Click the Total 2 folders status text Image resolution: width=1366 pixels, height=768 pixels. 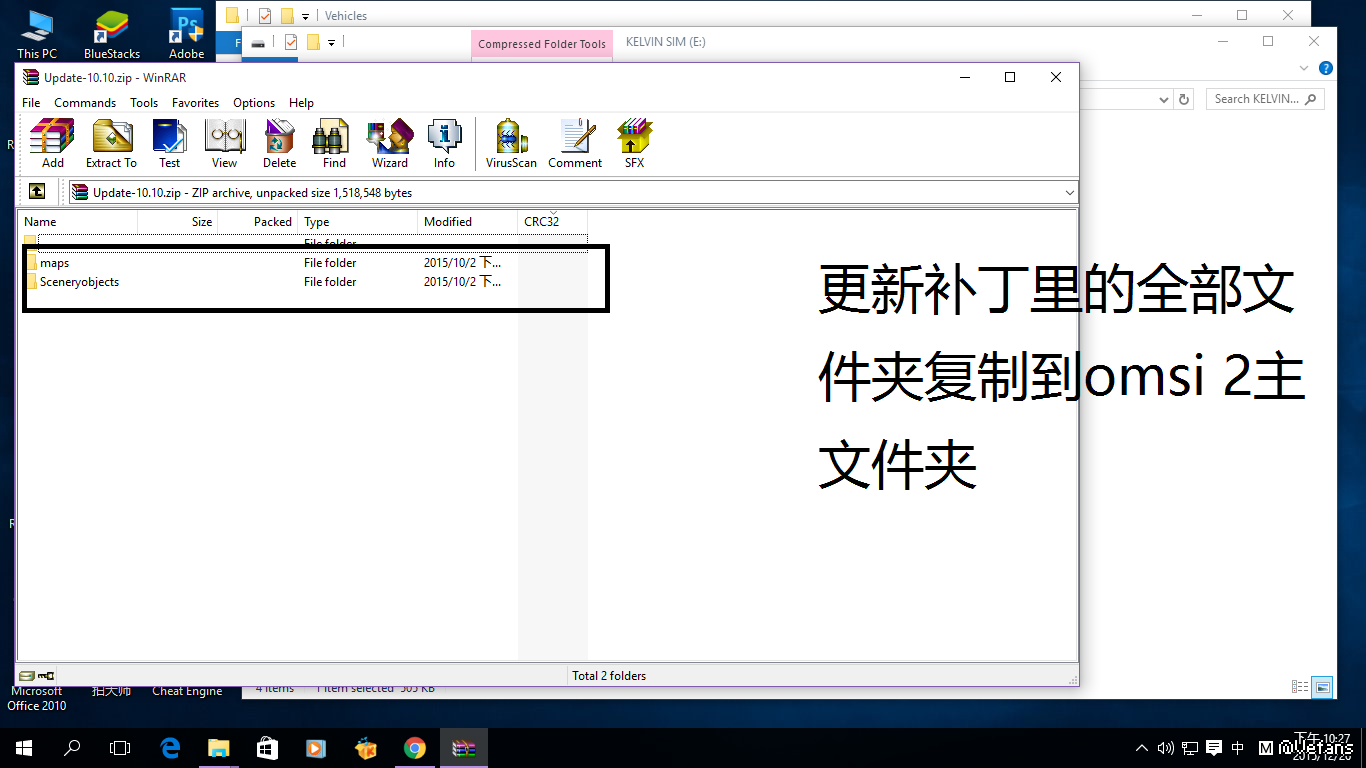(609, 676)
